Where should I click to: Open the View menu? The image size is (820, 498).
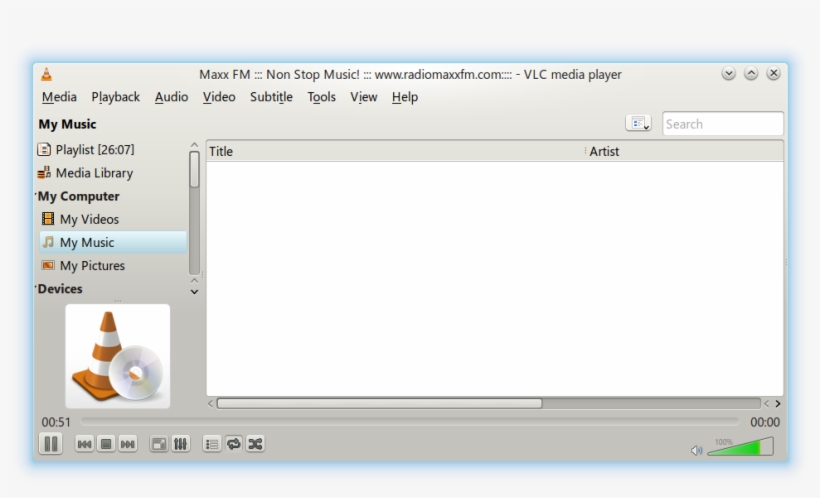point(363,97)
